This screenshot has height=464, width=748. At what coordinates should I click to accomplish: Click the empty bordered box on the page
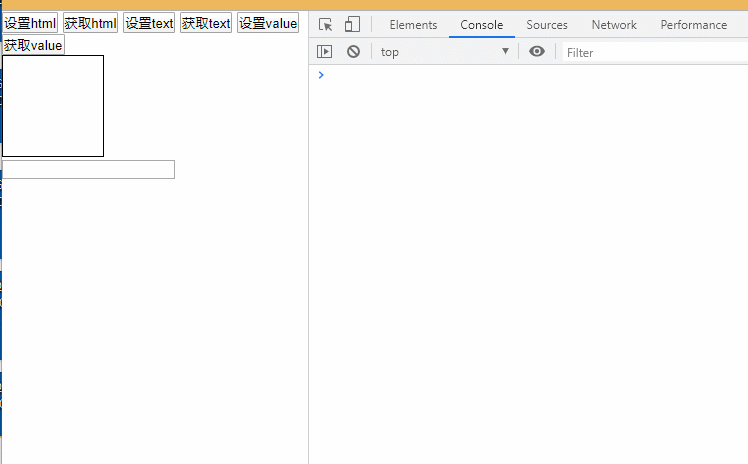coord(53,106)
